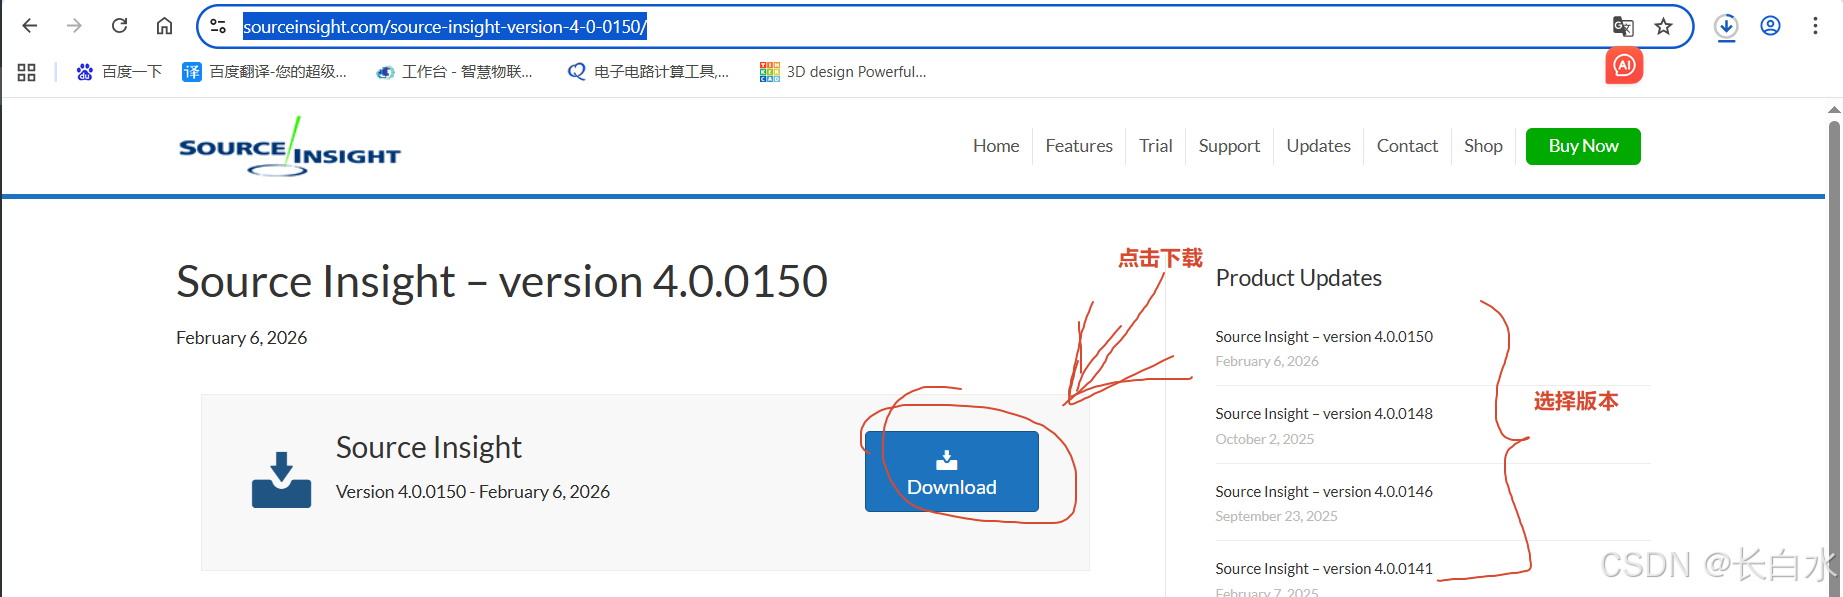Open the Home menu item

996,146
